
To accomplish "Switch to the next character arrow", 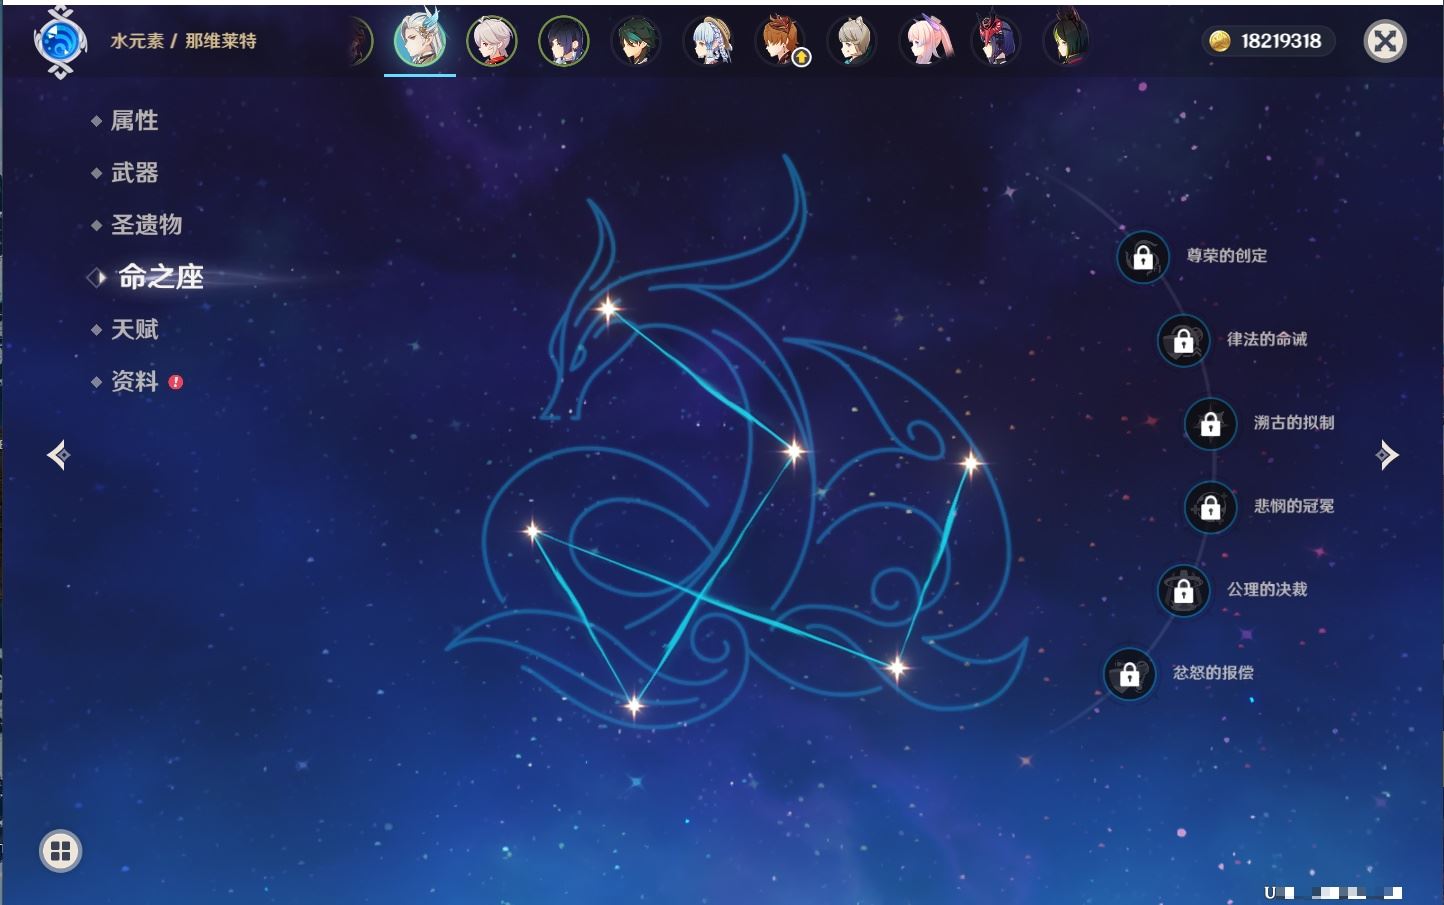I will point(1387,455).
